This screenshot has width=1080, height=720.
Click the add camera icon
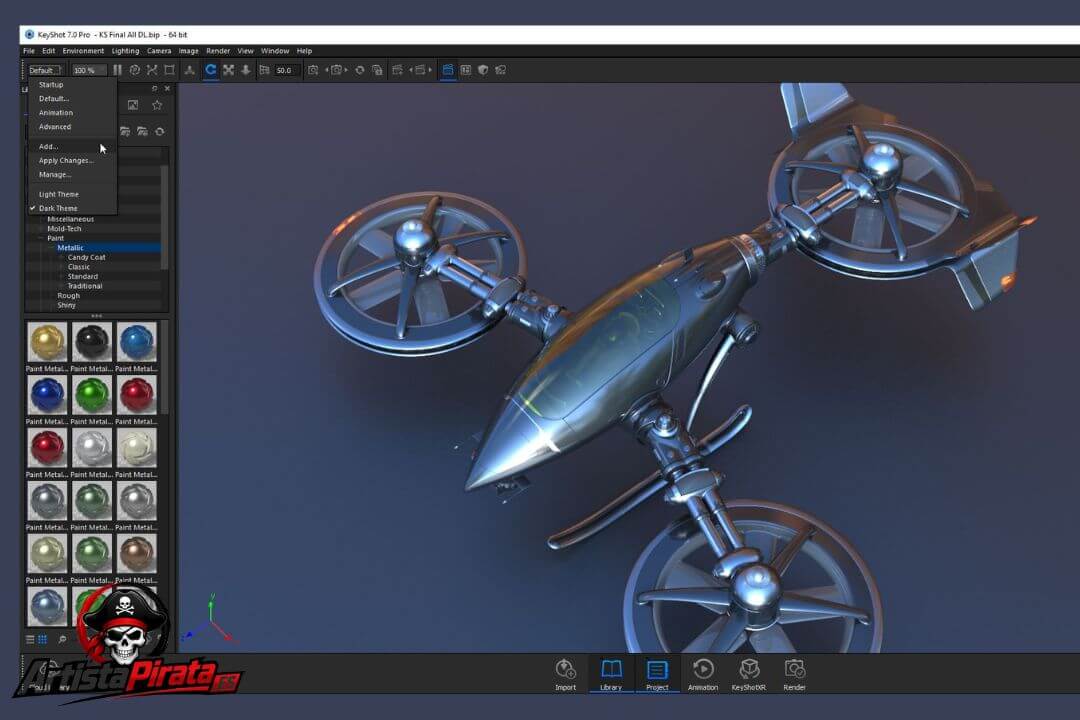tap(313, 70)
